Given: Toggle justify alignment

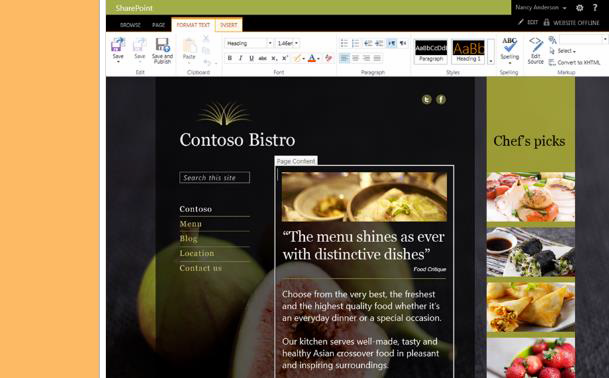Looking at the screenshot, I should click(x=377, y=58).
